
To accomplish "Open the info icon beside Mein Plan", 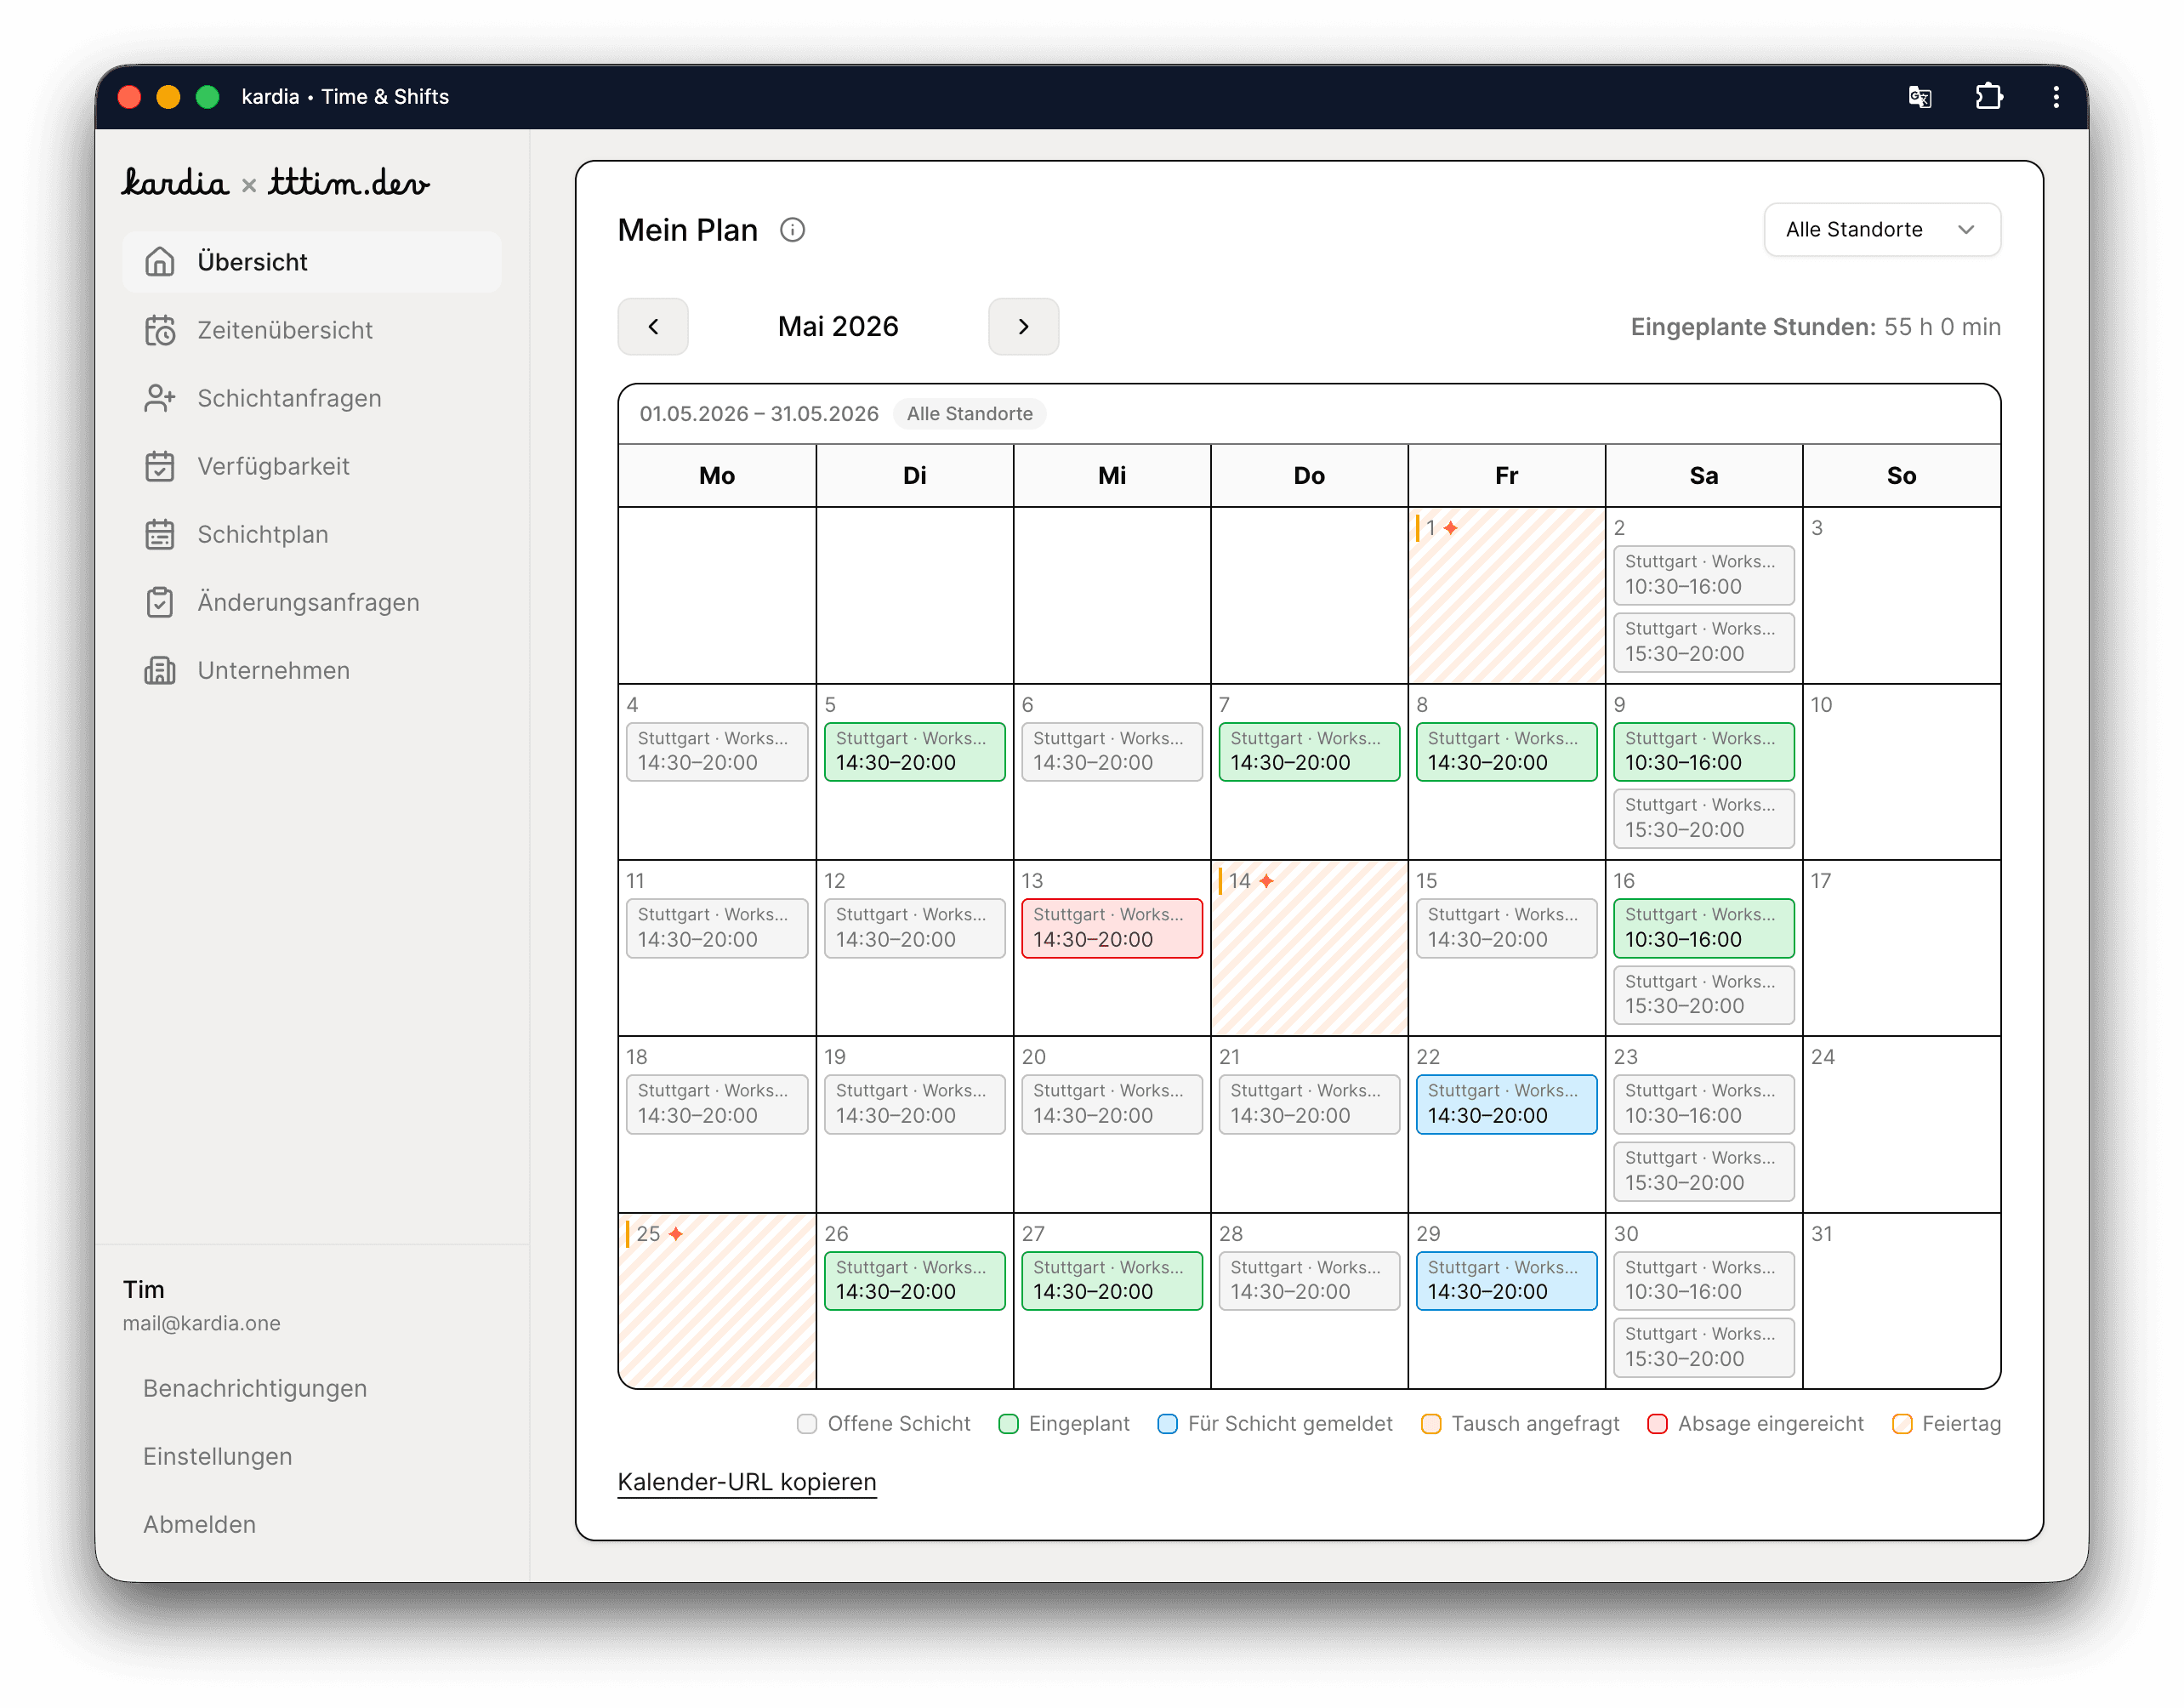I will coord(792,230).
